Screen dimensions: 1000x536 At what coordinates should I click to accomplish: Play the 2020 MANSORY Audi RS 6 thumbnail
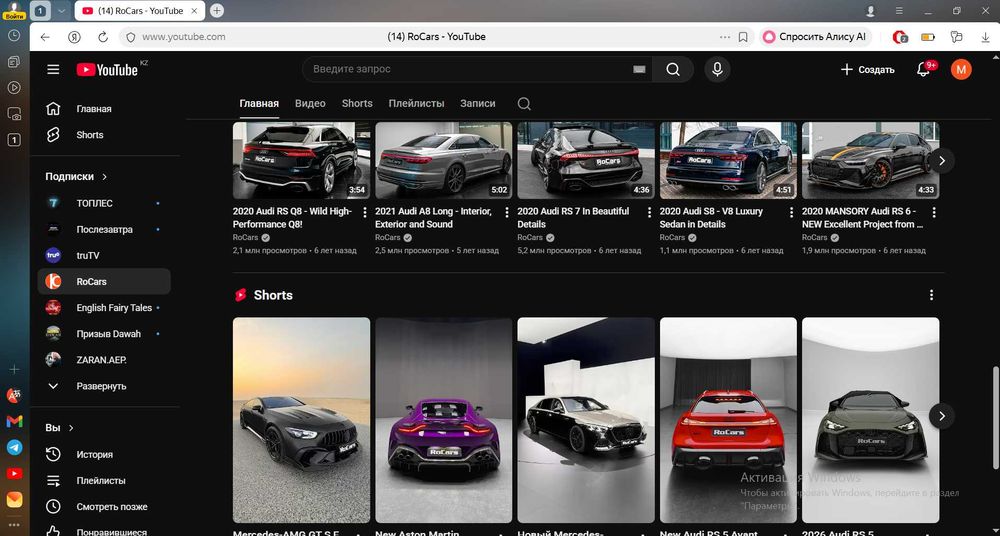[x=871, y=161]
